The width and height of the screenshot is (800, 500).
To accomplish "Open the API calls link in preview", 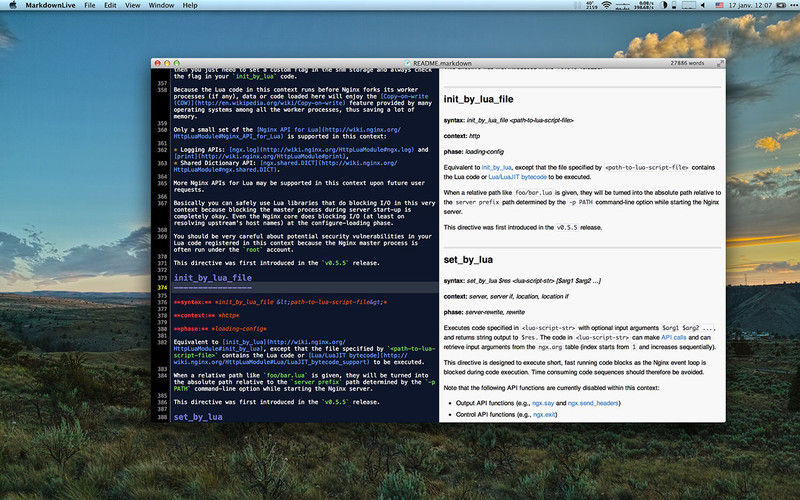I will pyautogui.click(x=673, y=337).
